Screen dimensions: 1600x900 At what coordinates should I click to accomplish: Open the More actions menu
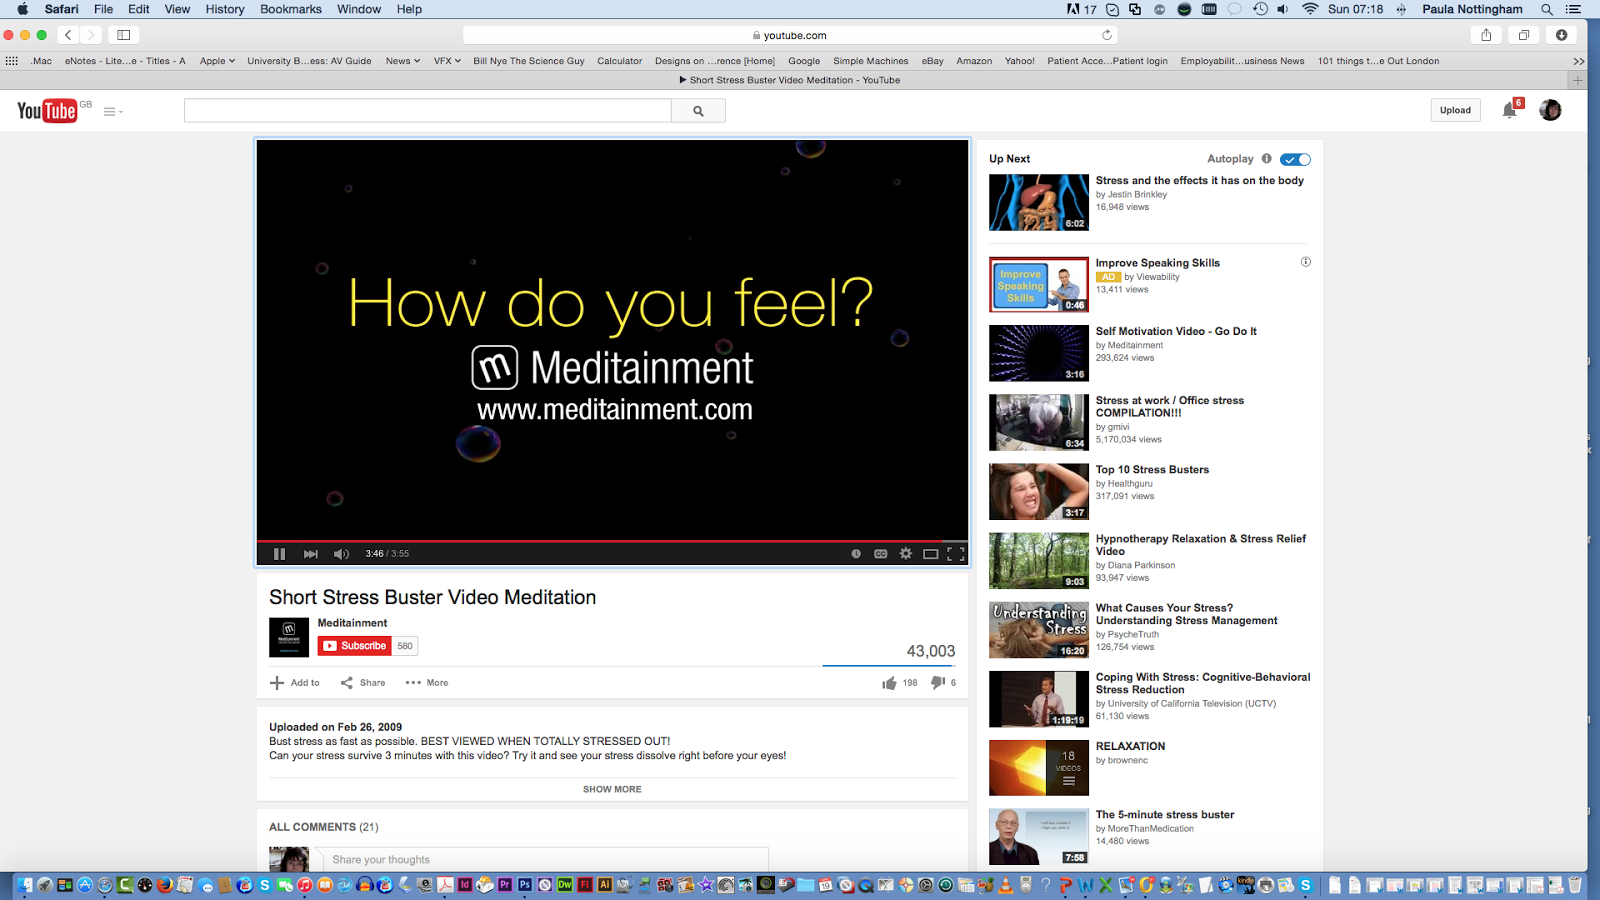click(427, 683)
